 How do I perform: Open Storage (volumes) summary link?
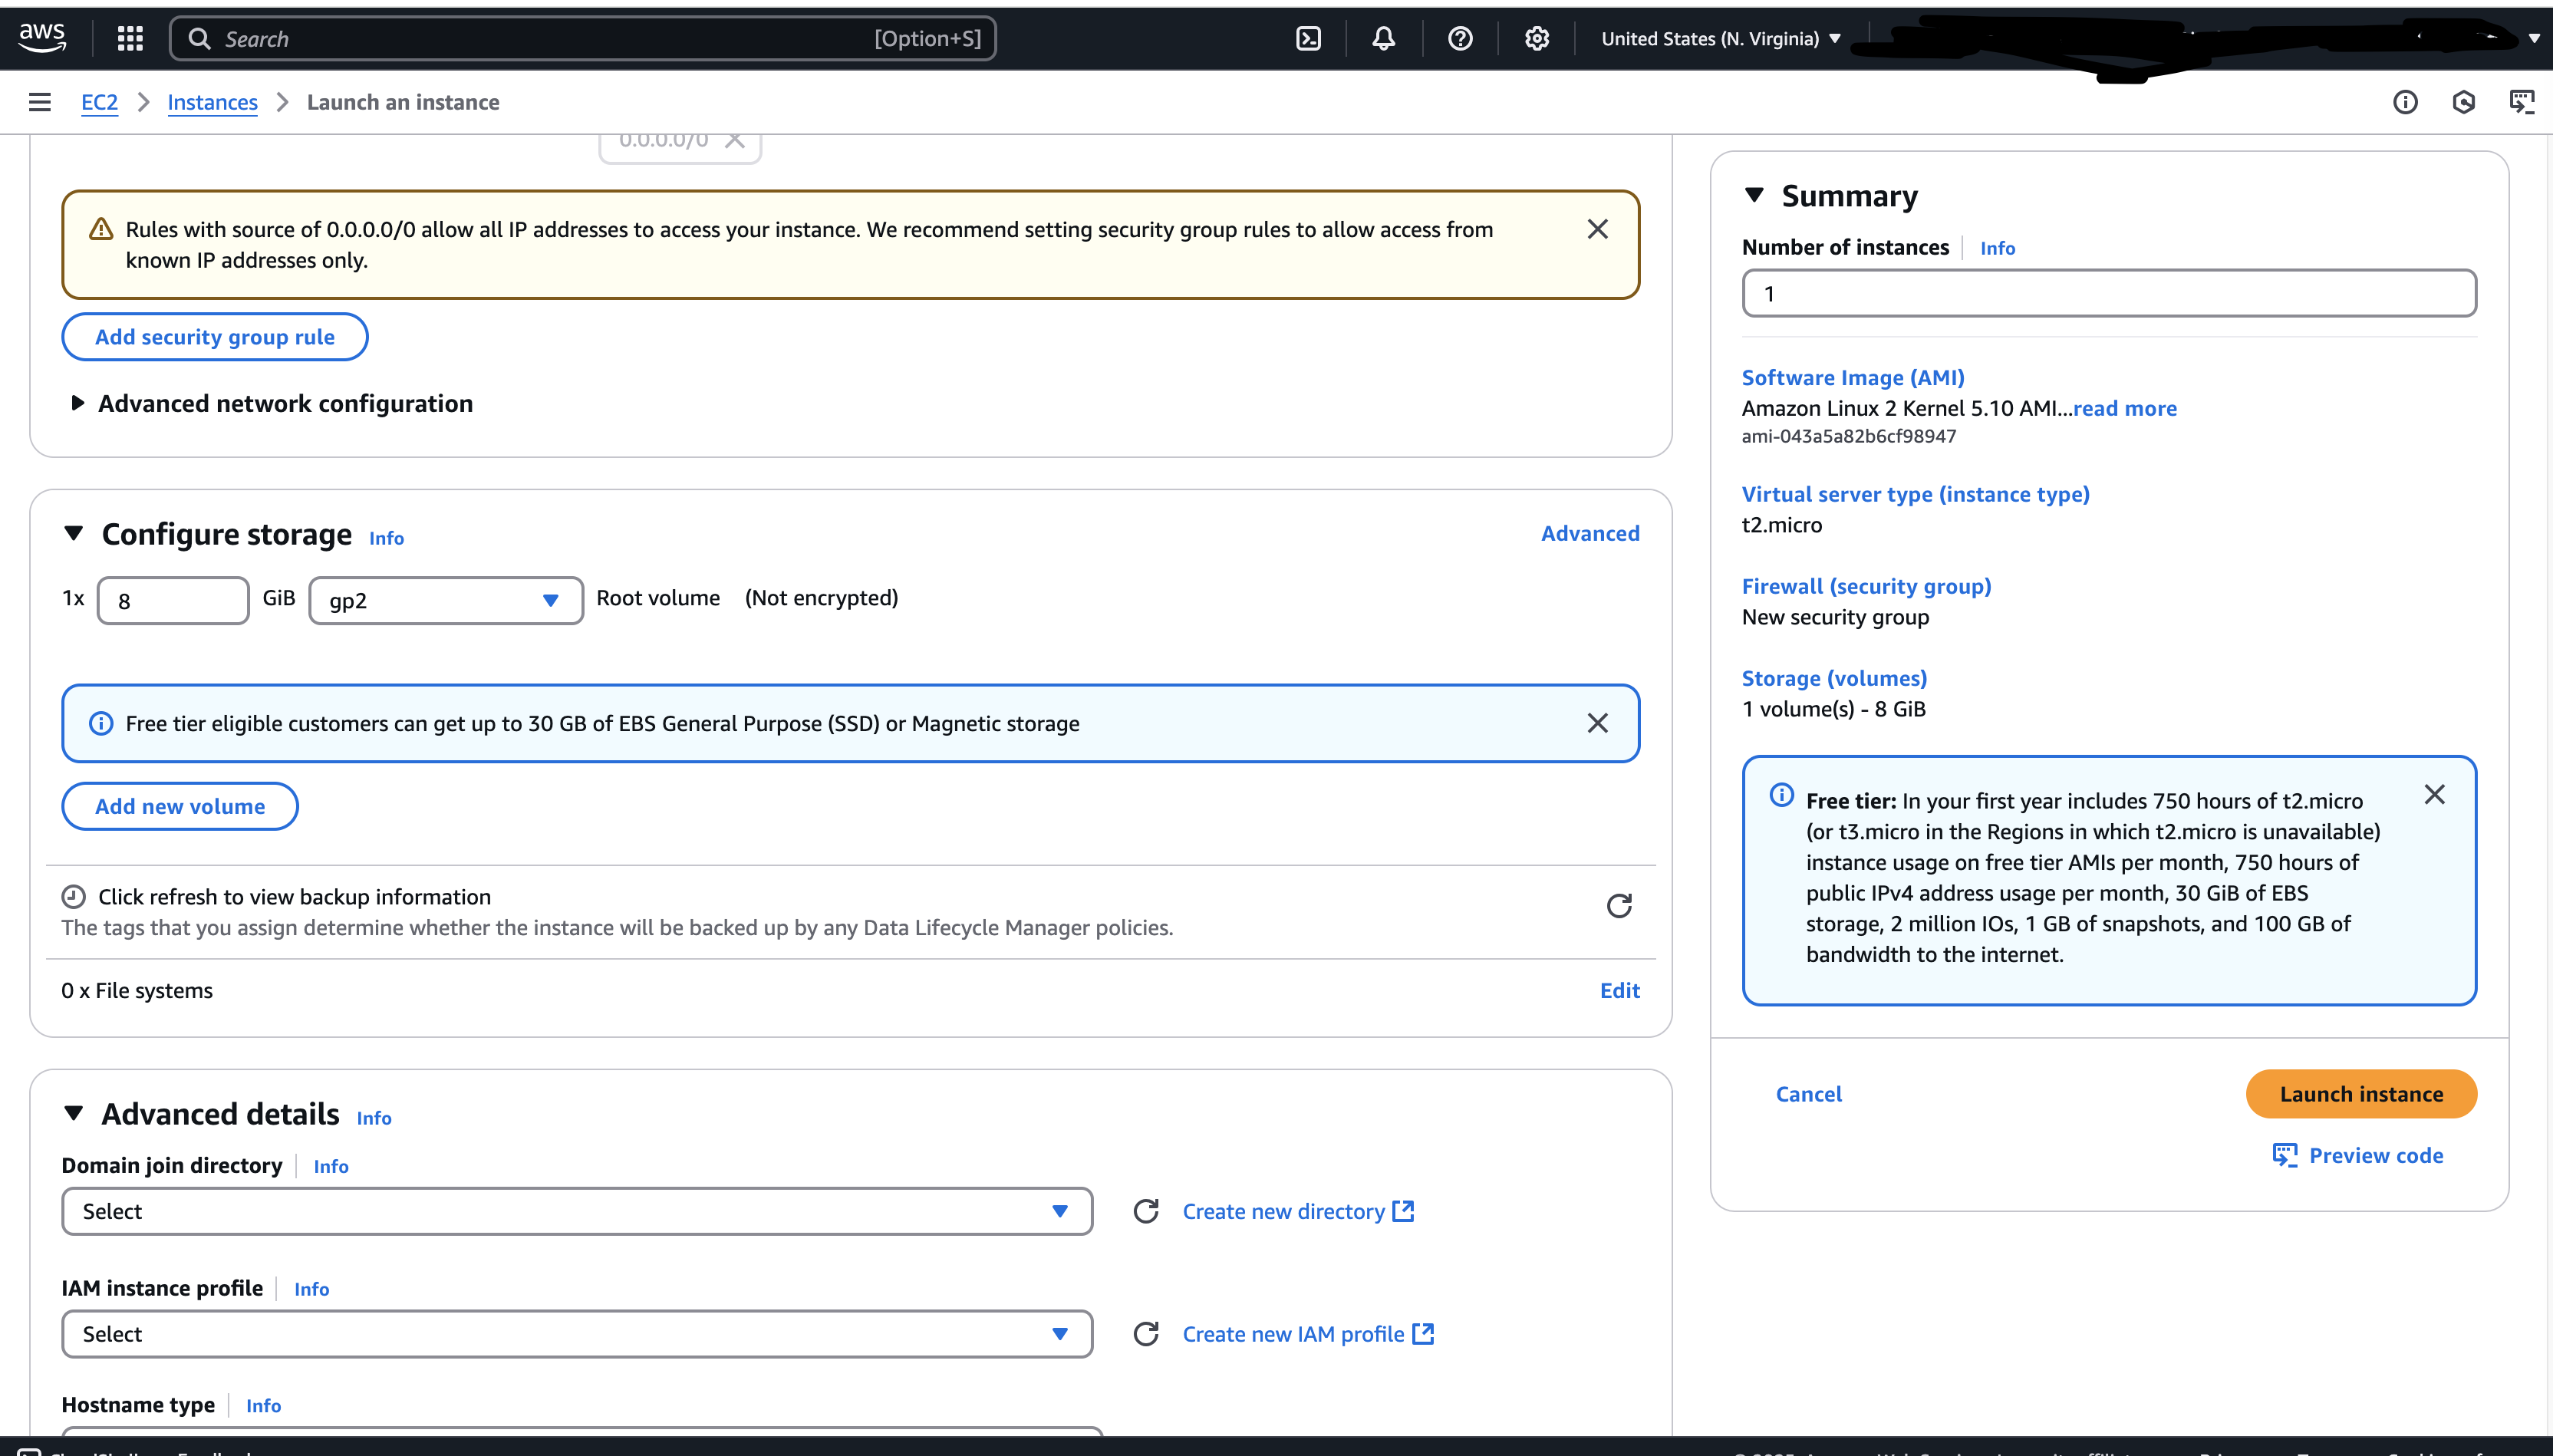(x=1834, y=678)
